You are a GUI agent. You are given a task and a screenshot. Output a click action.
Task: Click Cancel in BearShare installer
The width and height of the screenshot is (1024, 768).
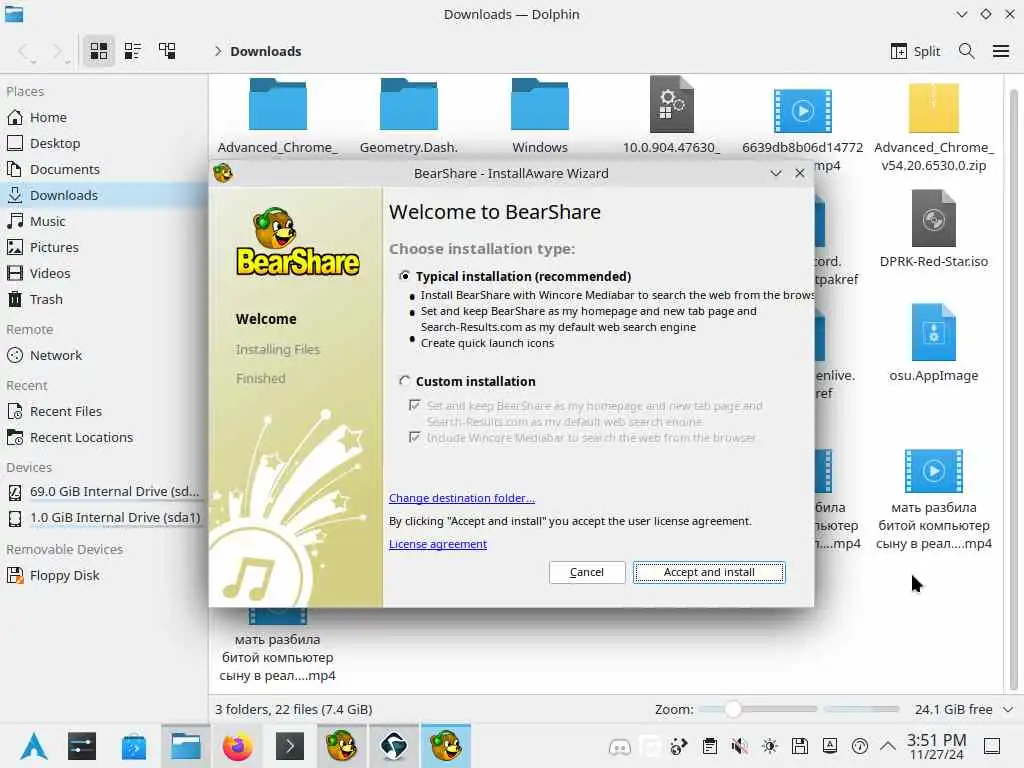pos(587,572)
